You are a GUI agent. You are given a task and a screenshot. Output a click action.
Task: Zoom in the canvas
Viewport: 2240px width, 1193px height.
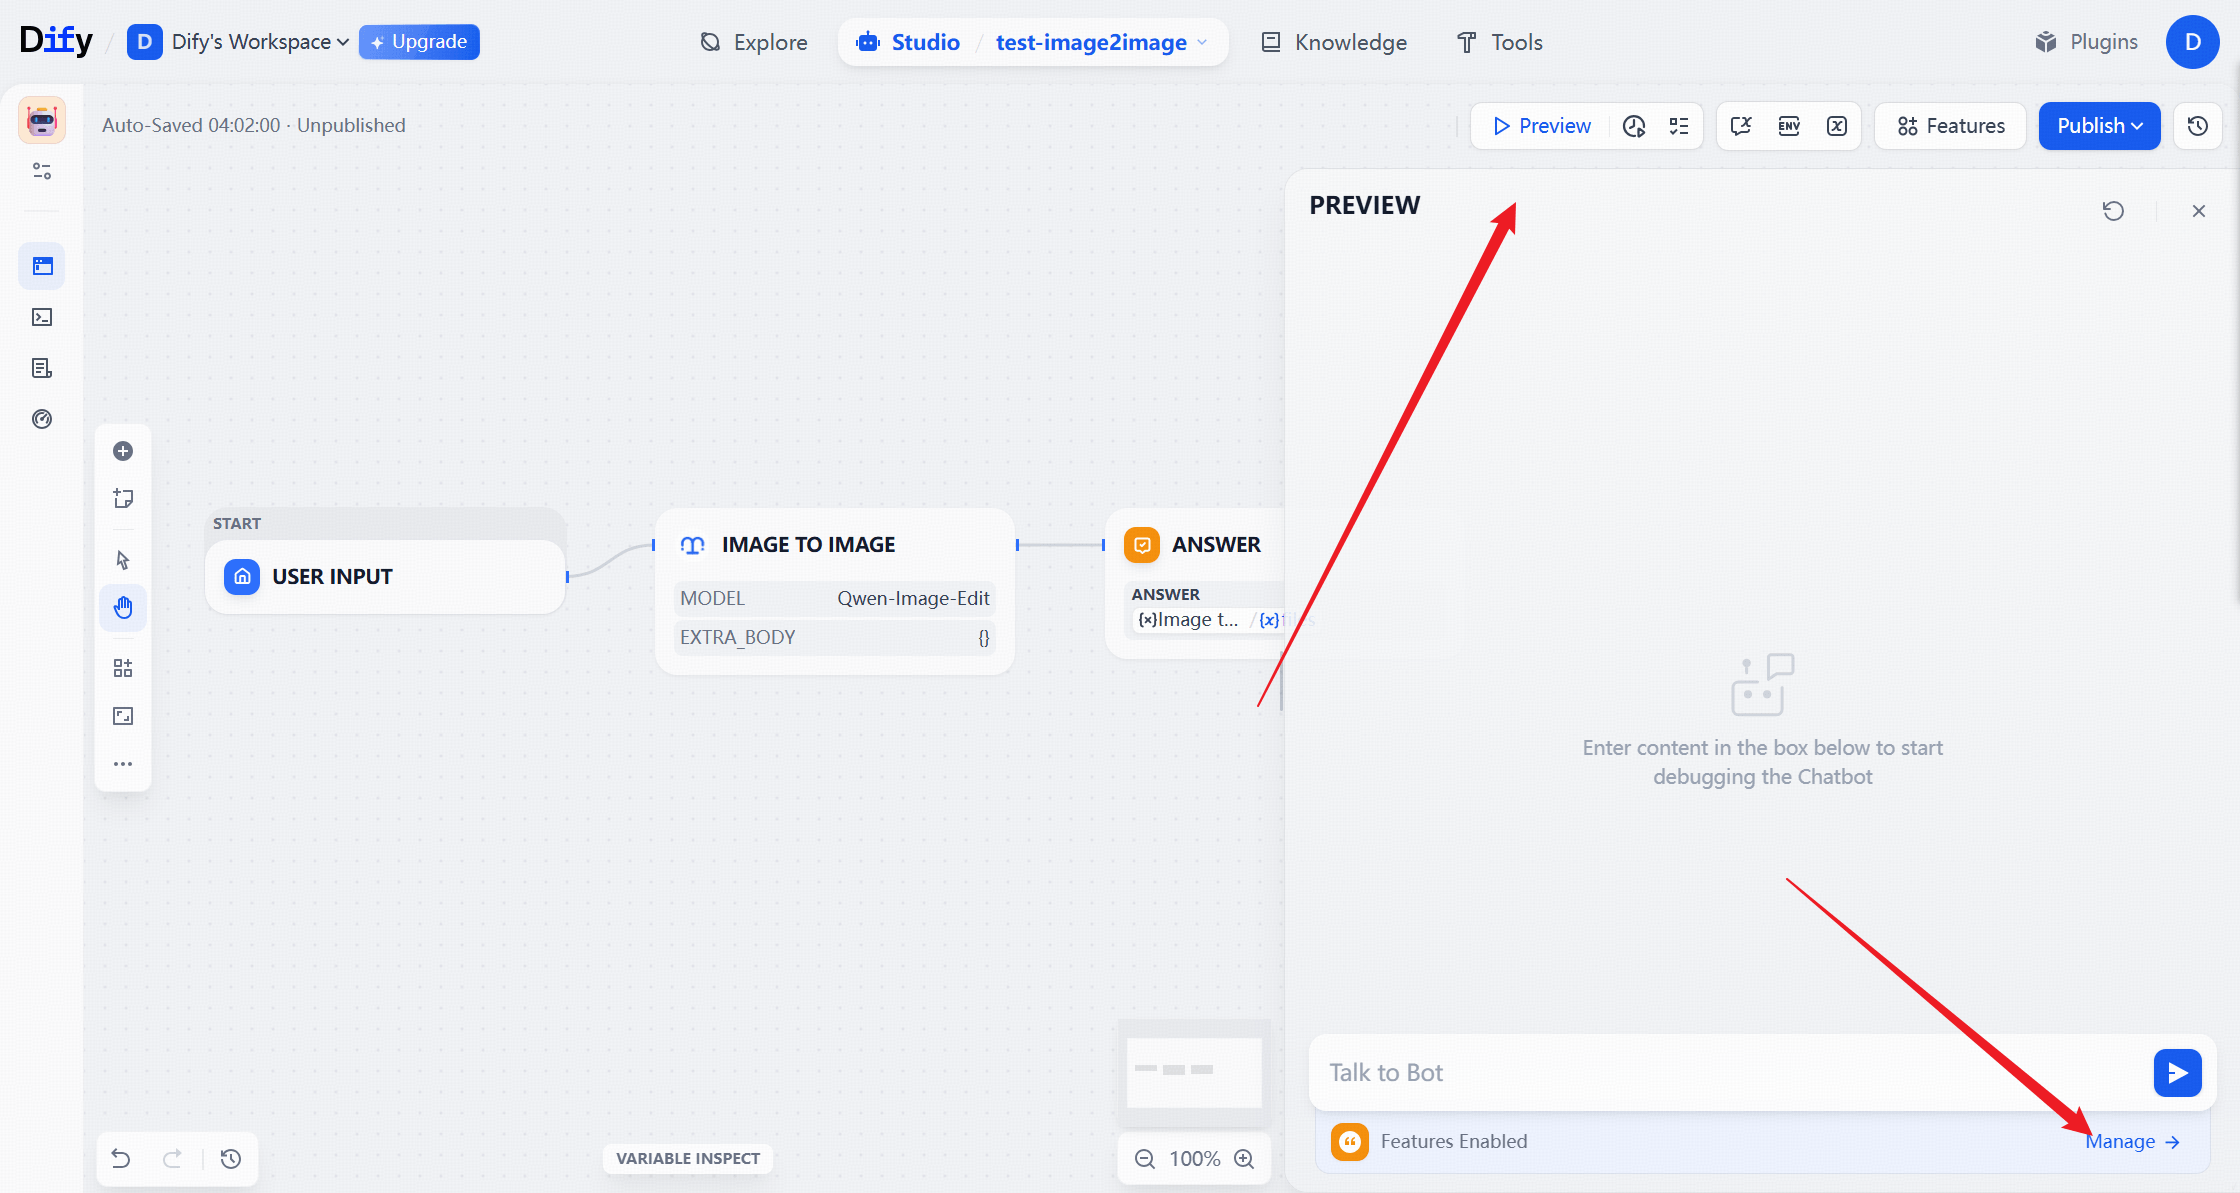tap(1244, 1158)
